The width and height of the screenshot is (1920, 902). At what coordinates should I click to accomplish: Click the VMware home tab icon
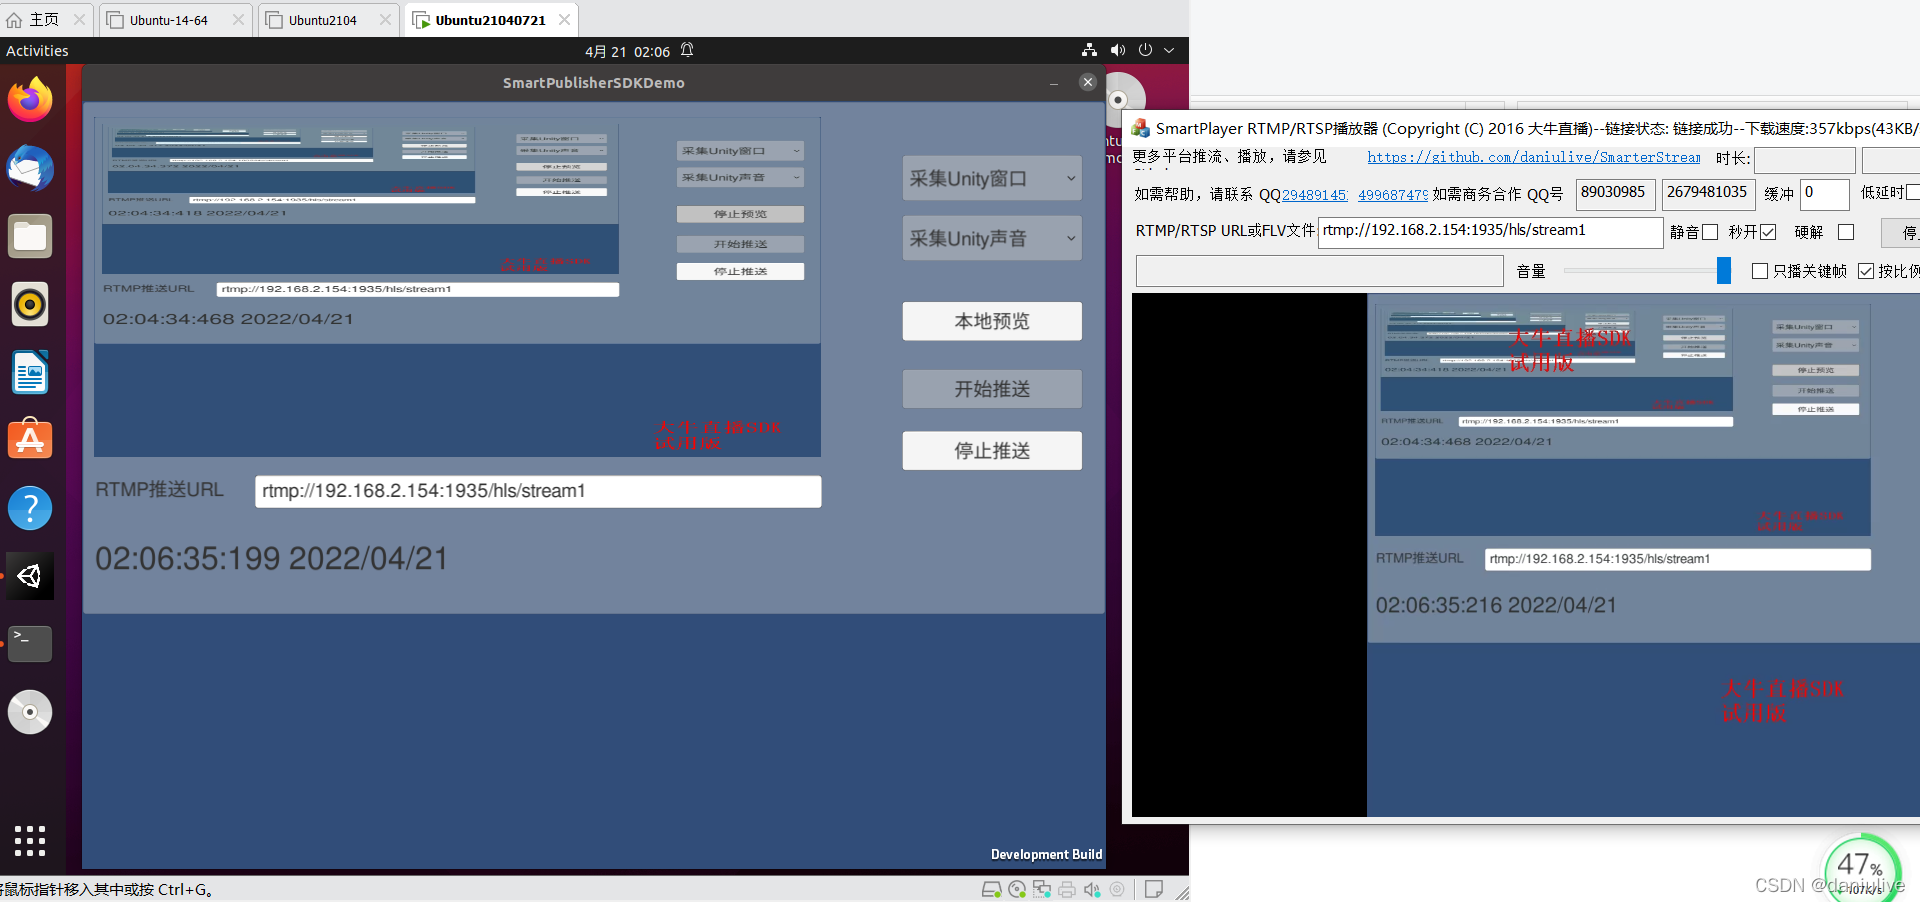[x=14, y=20]
